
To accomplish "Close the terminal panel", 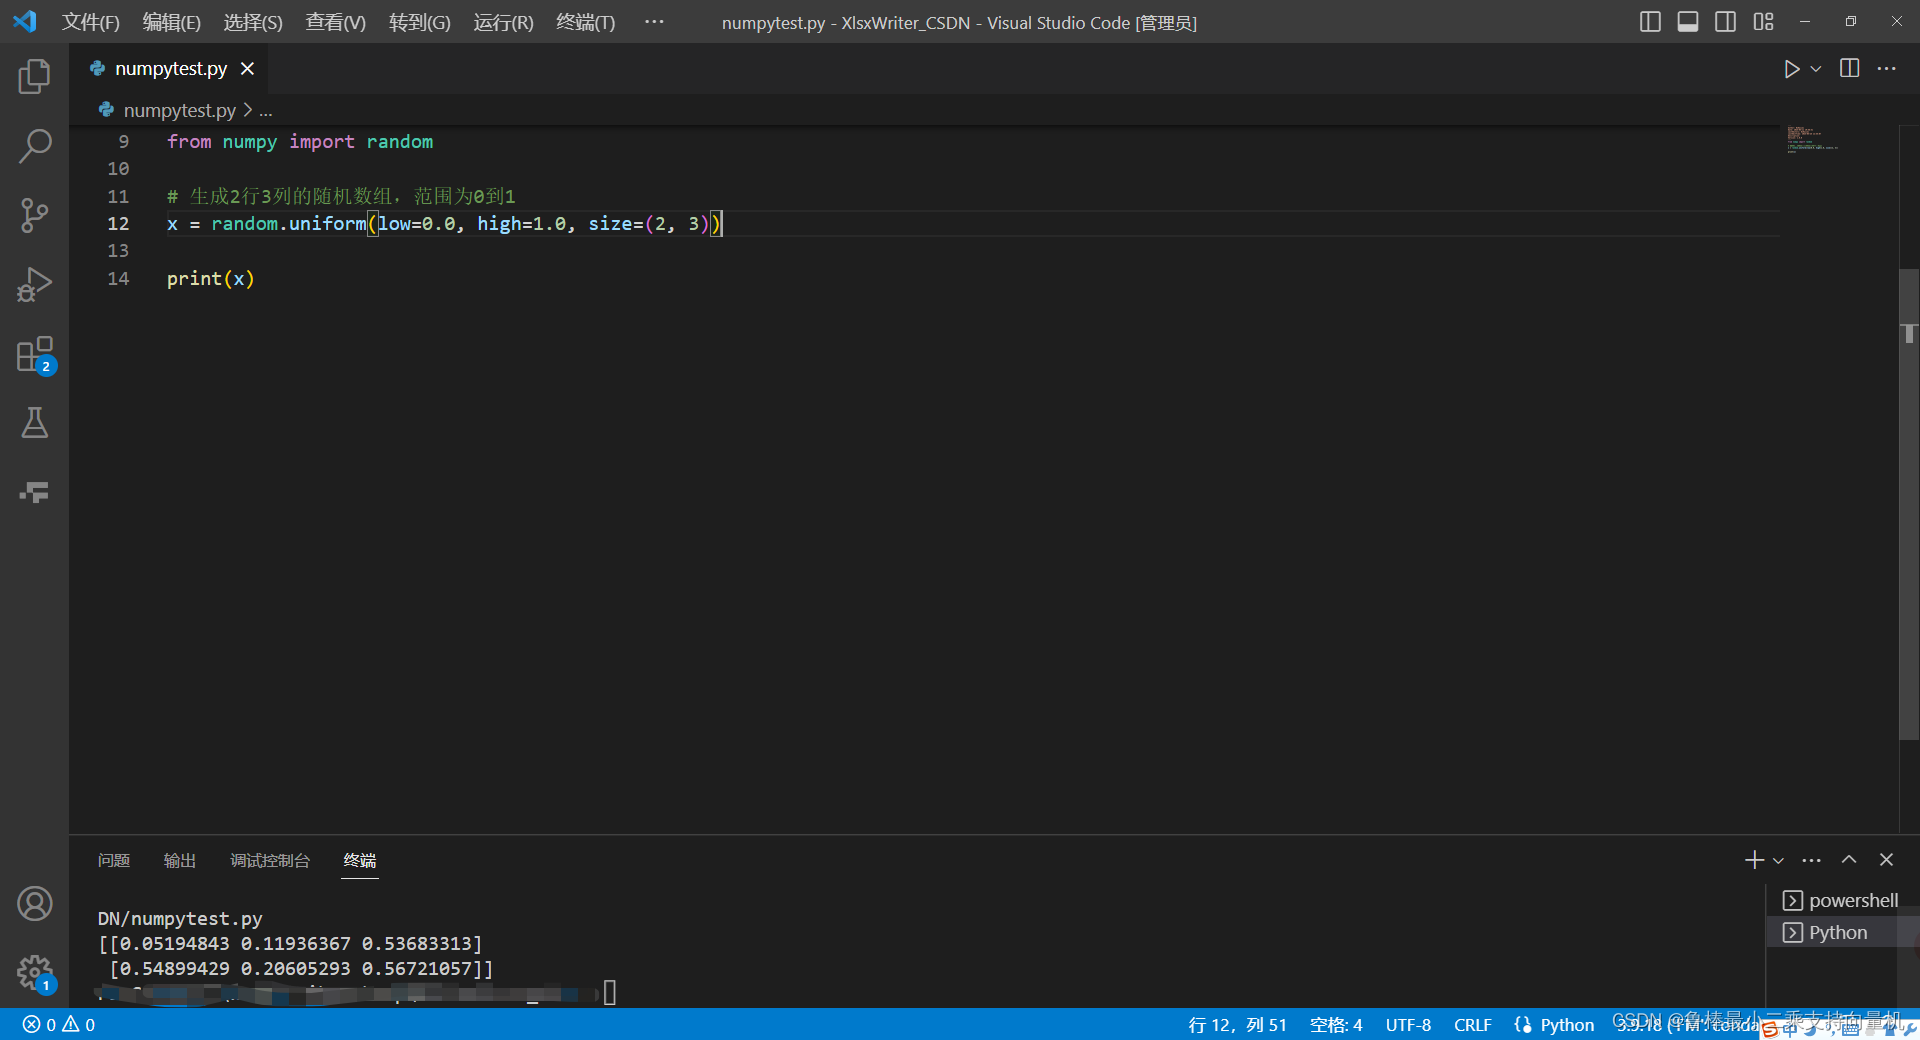I will pyautogui.click(x=1887, y=860).
